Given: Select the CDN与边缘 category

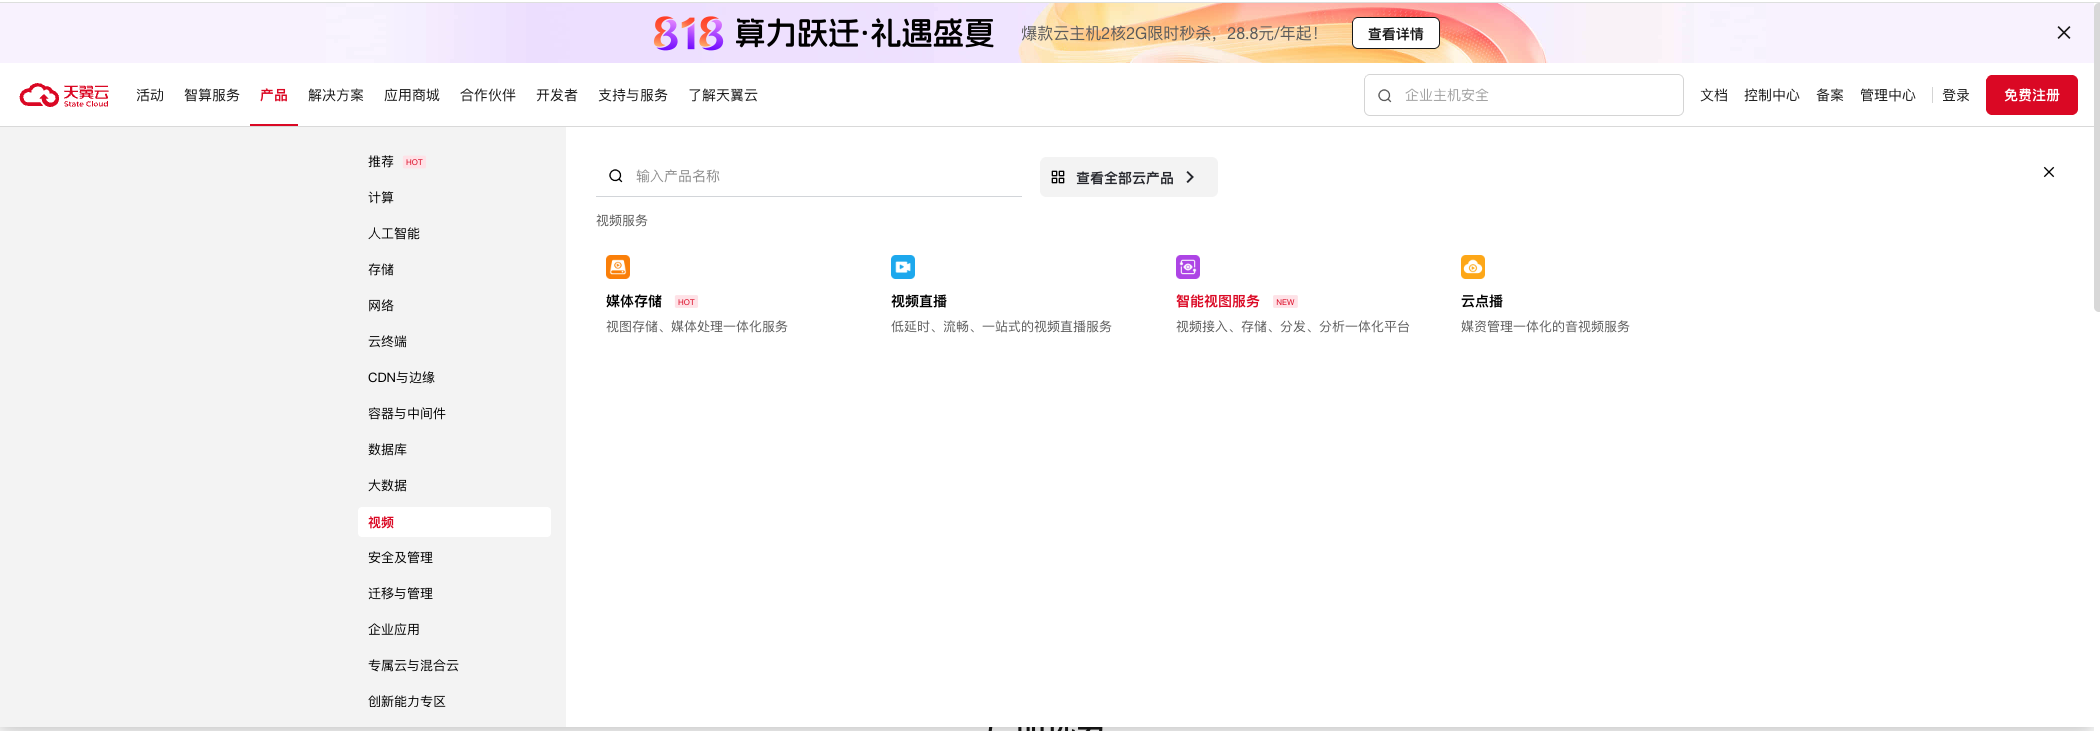Looking at the screenshot, I should pyautogui.click(x=401, y=377).
